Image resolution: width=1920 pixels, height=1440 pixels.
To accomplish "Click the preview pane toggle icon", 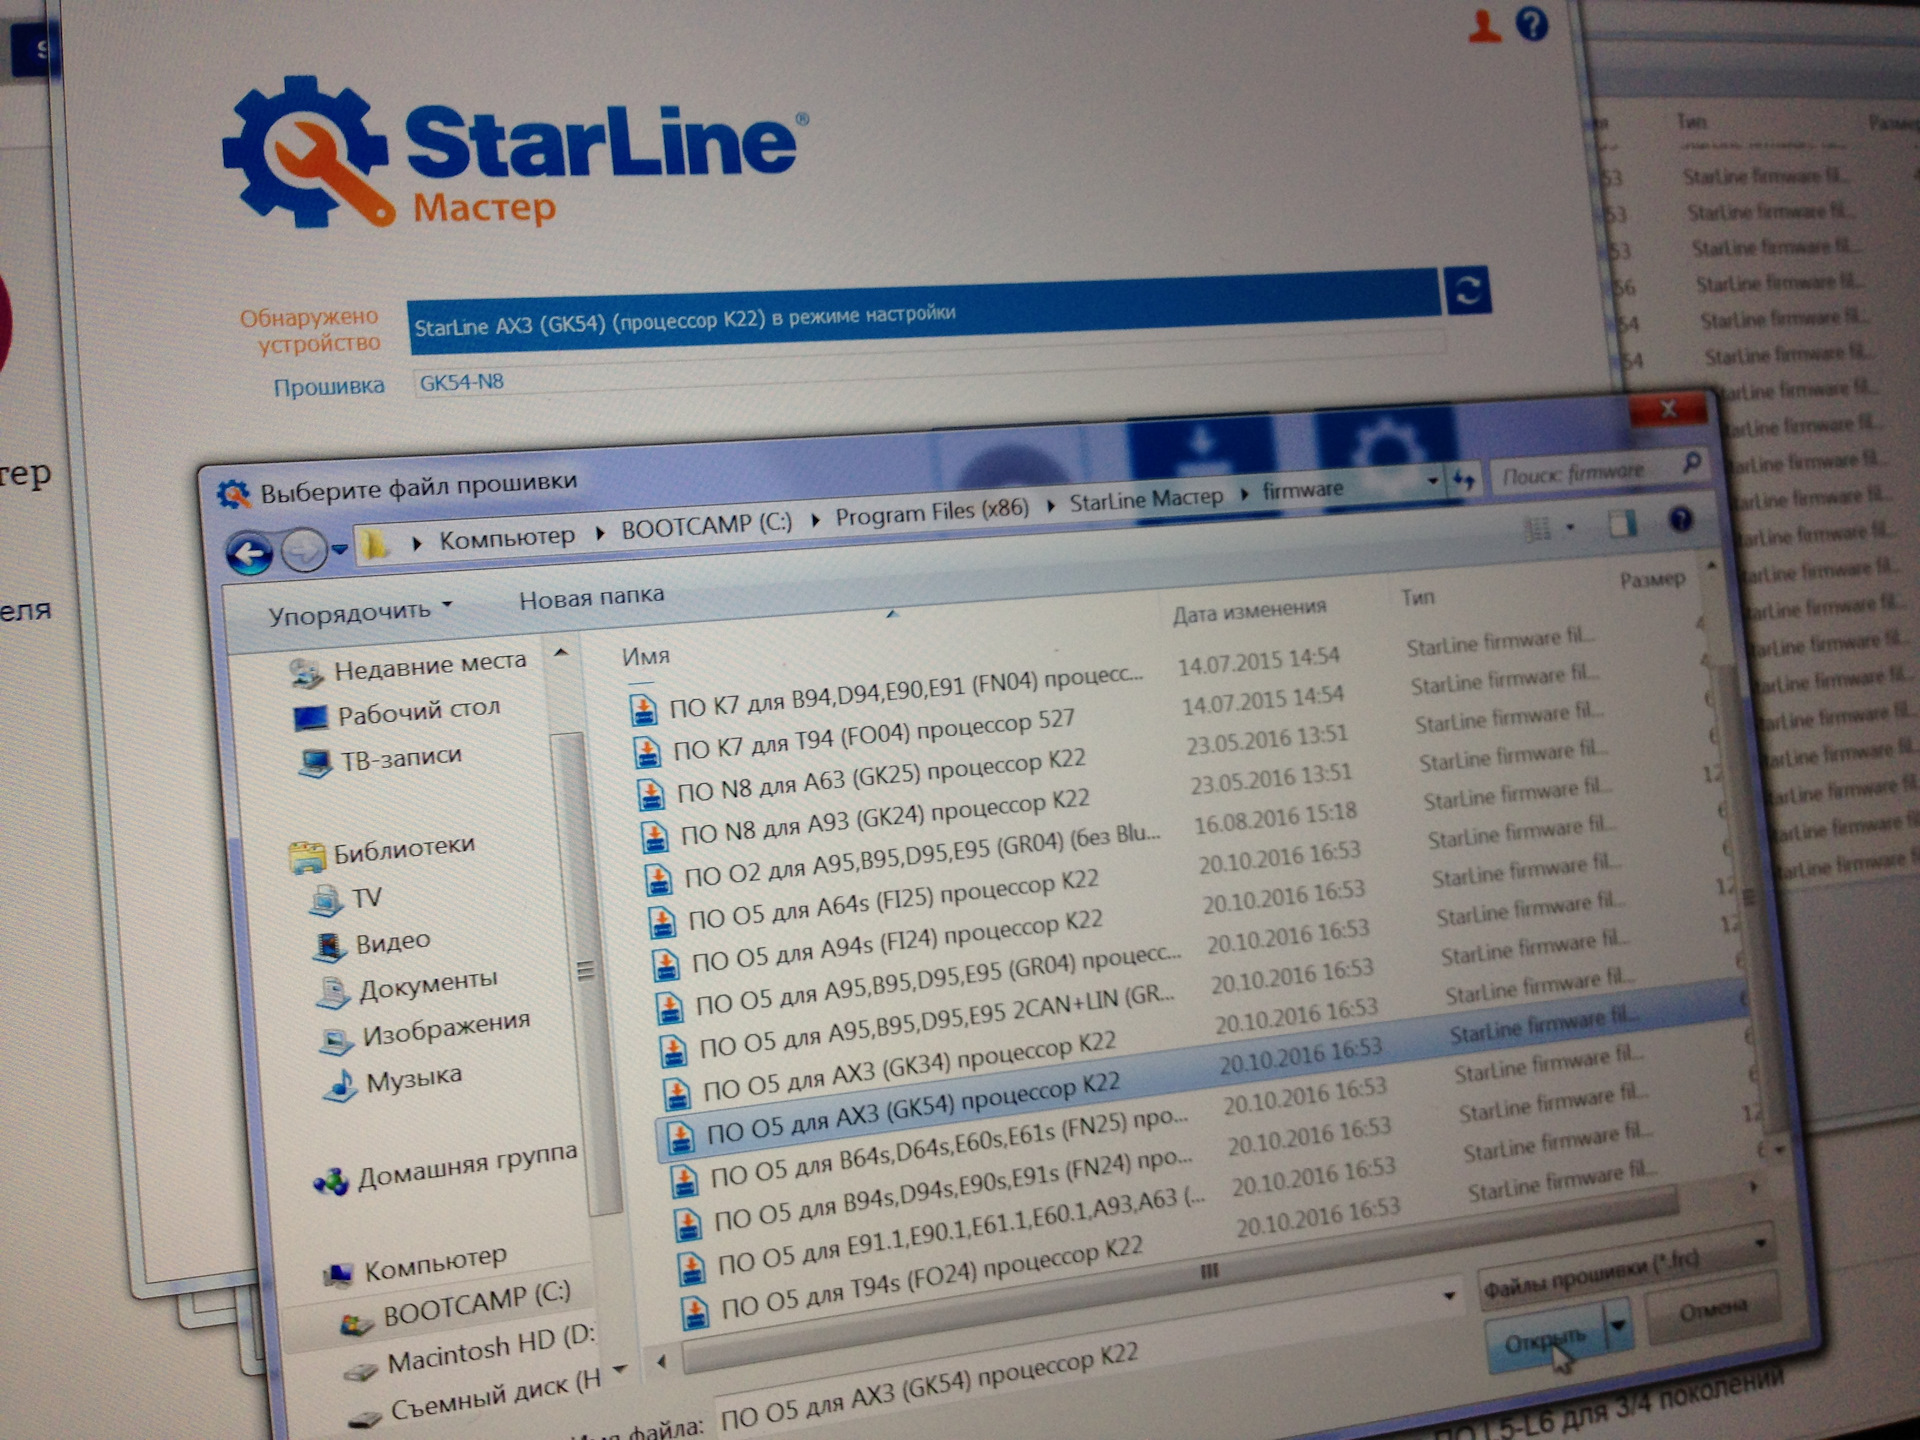I will coord(1622,523).
